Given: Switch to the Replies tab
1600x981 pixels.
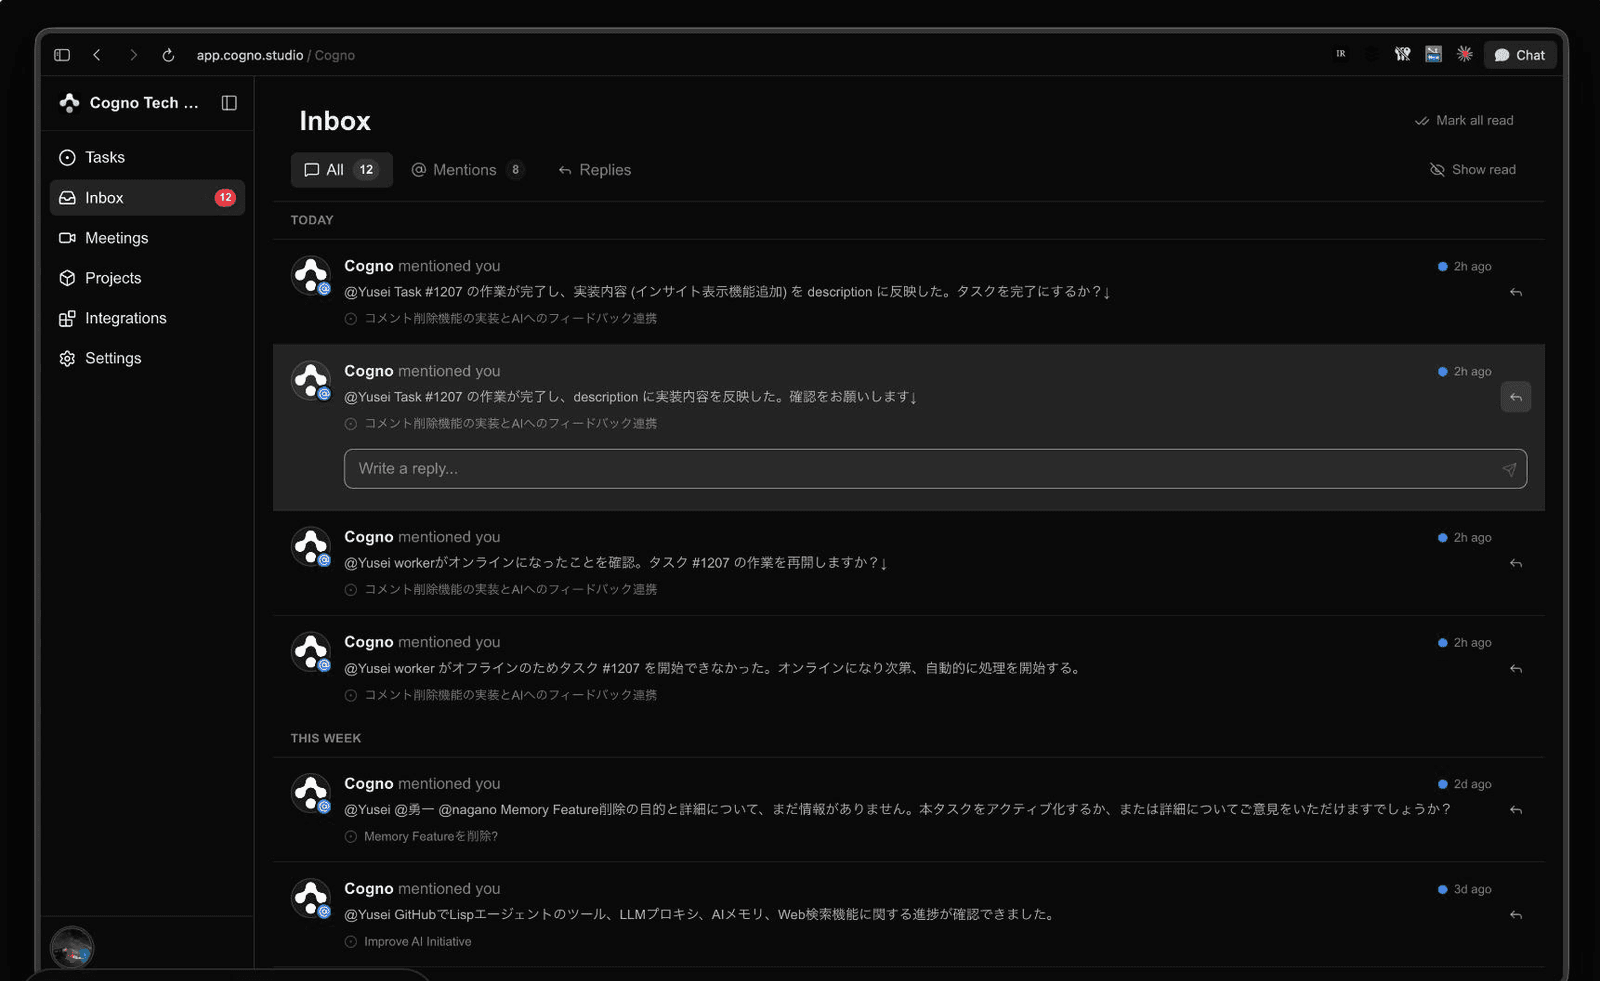Looking at the screenshot, I should [595, 170].
